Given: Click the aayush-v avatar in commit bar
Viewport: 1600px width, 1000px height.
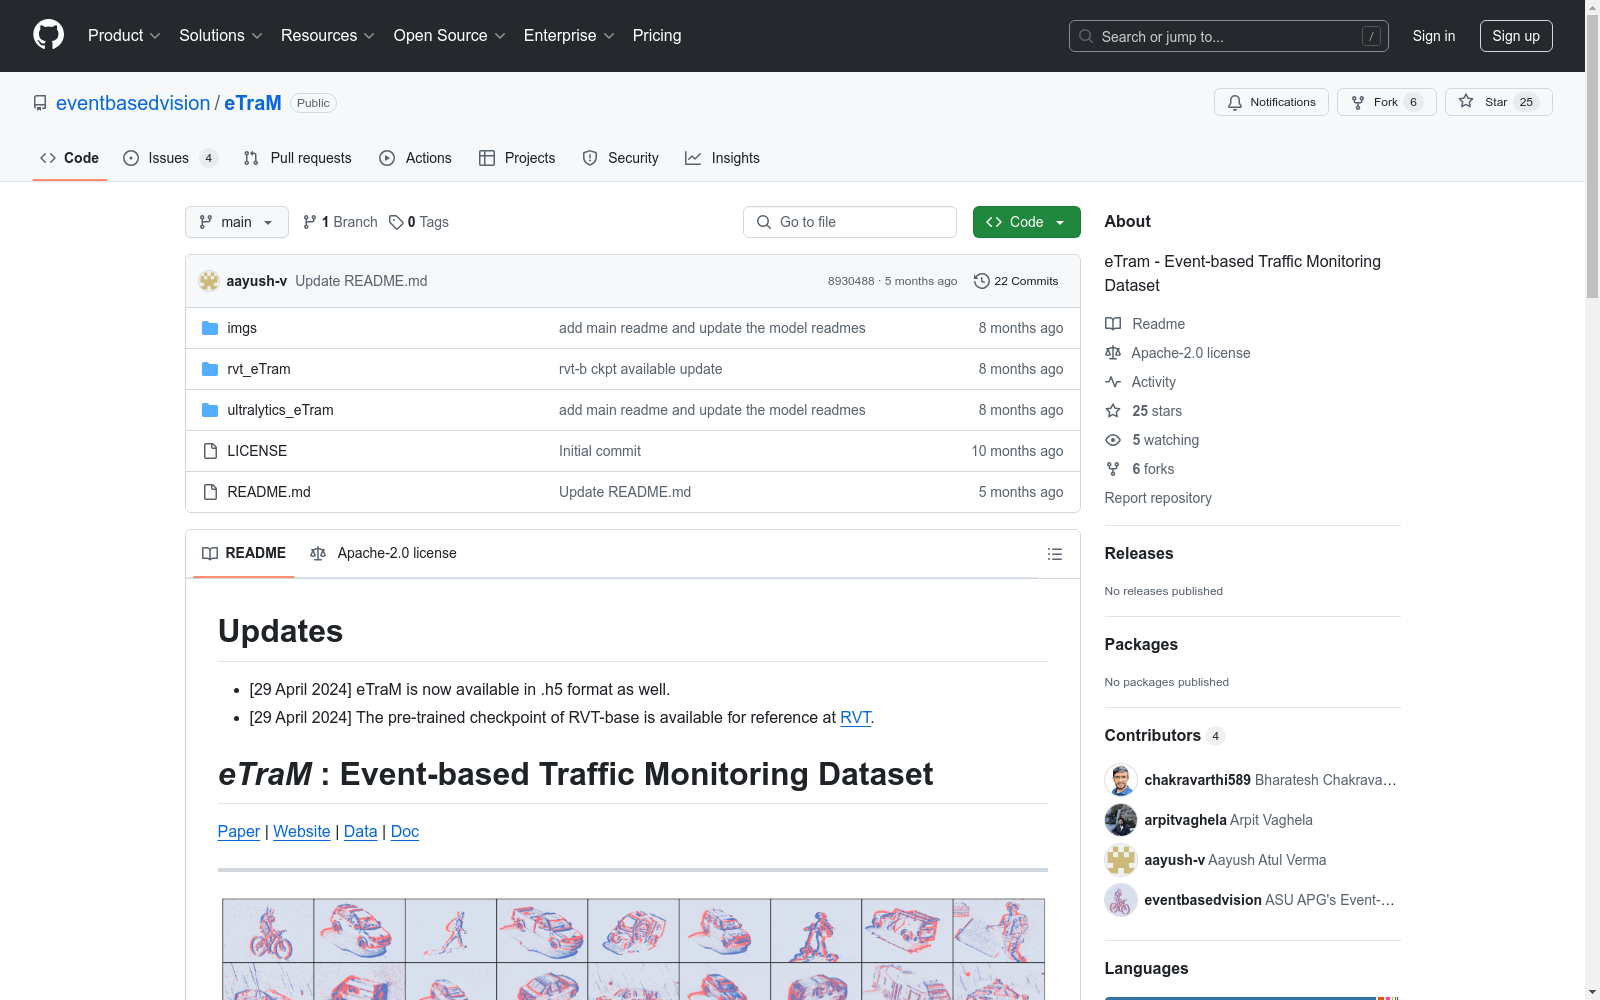Looking at the screenshot, I should pyautogui.click(x=209, y=281).
